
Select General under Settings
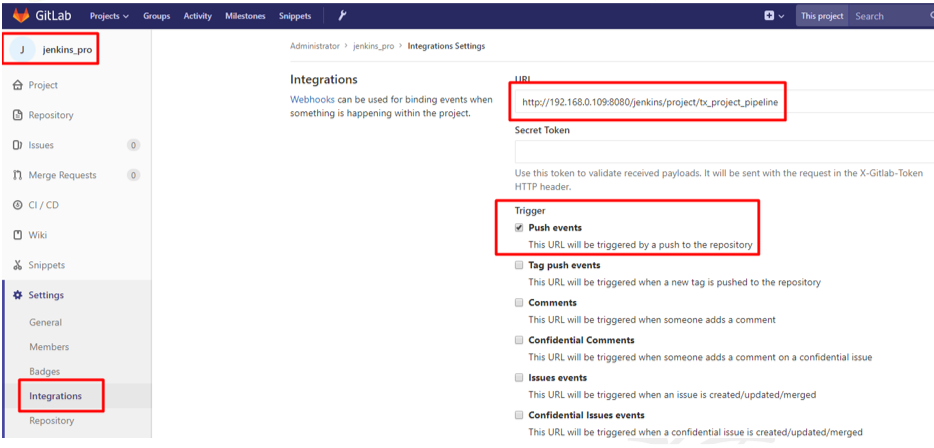[45, 322]
